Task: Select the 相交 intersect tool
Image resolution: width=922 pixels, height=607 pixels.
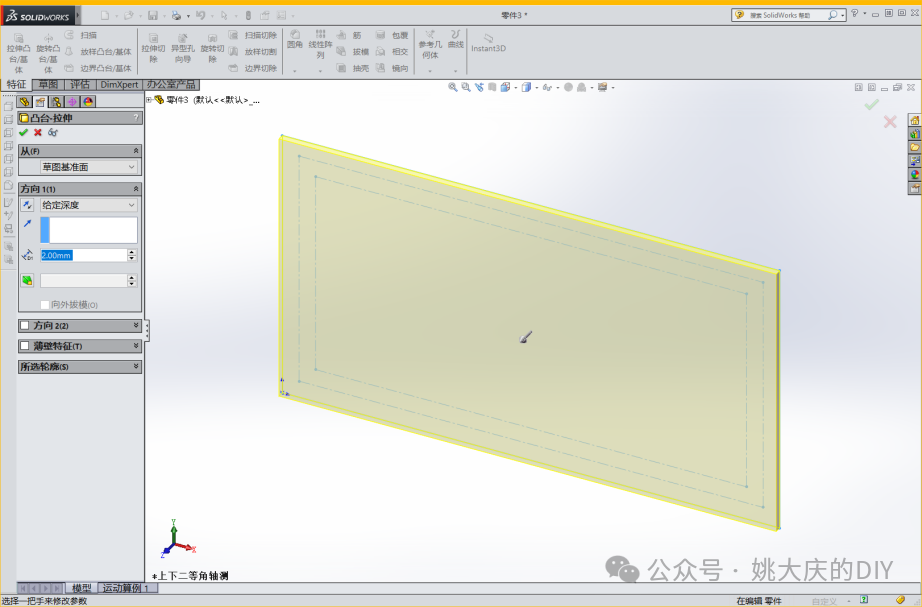Action: [x=392, y=52]
